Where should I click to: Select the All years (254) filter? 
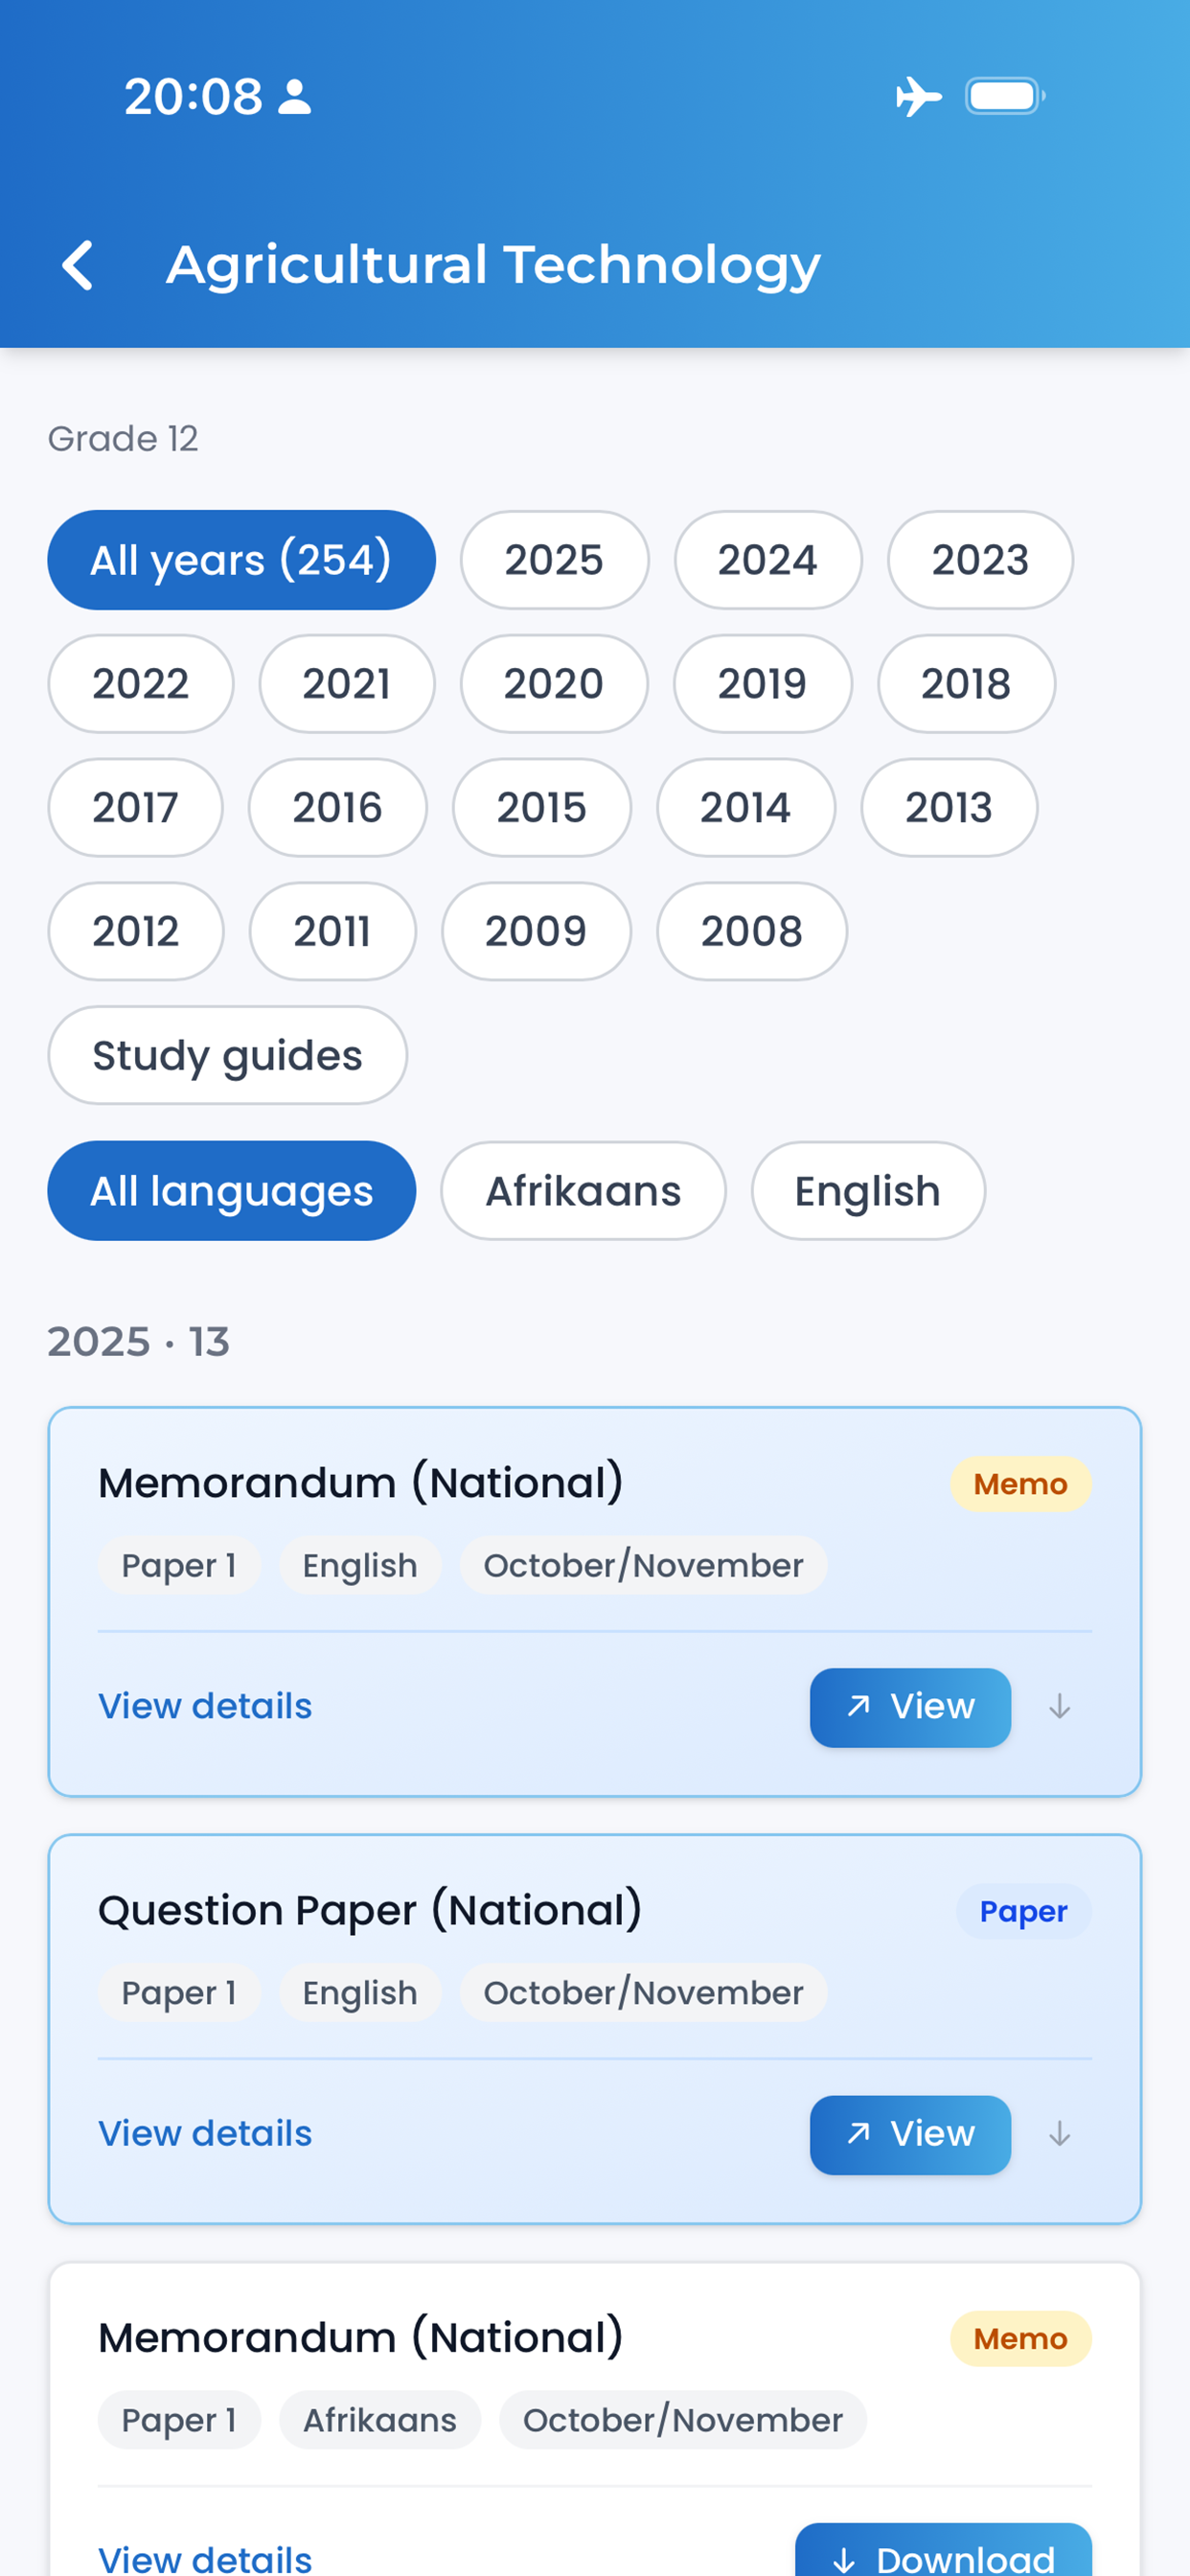pyautogui.click(x=241, y=560)
